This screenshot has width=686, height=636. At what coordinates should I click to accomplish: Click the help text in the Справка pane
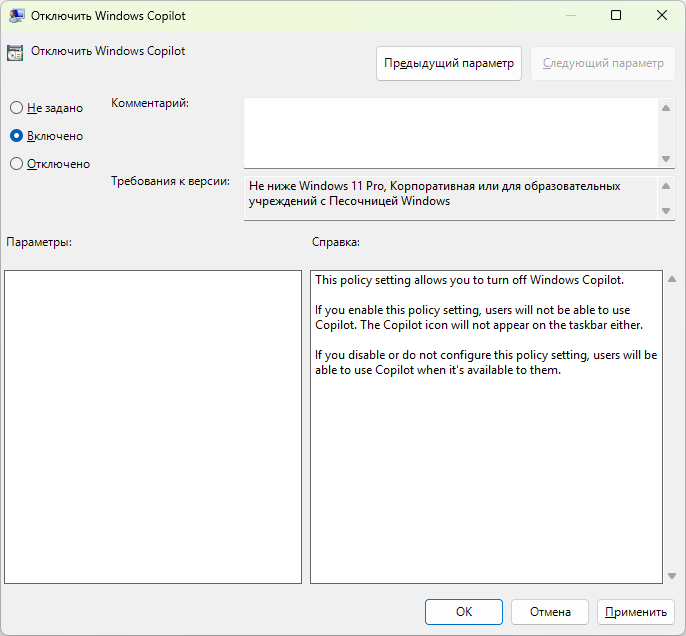(485, 326)
